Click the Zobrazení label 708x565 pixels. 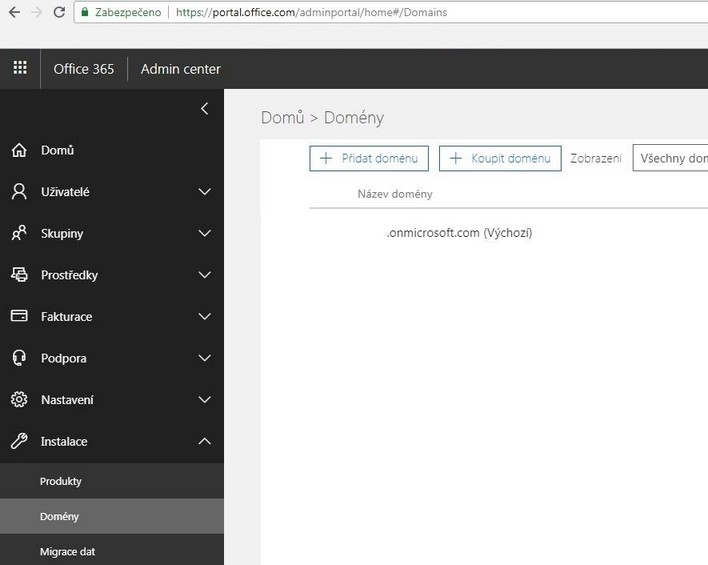click(x=596, y=158)
